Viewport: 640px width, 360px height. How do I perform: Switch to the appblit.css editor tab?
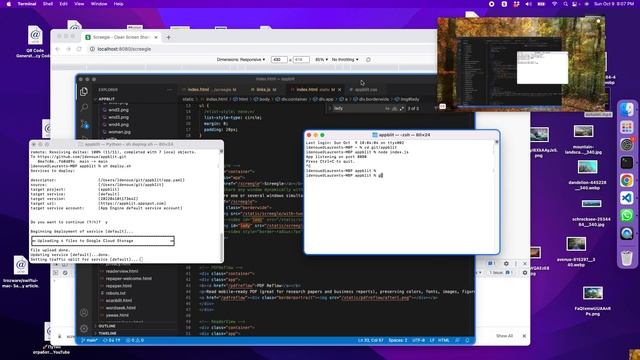click(x=365, y=89)
